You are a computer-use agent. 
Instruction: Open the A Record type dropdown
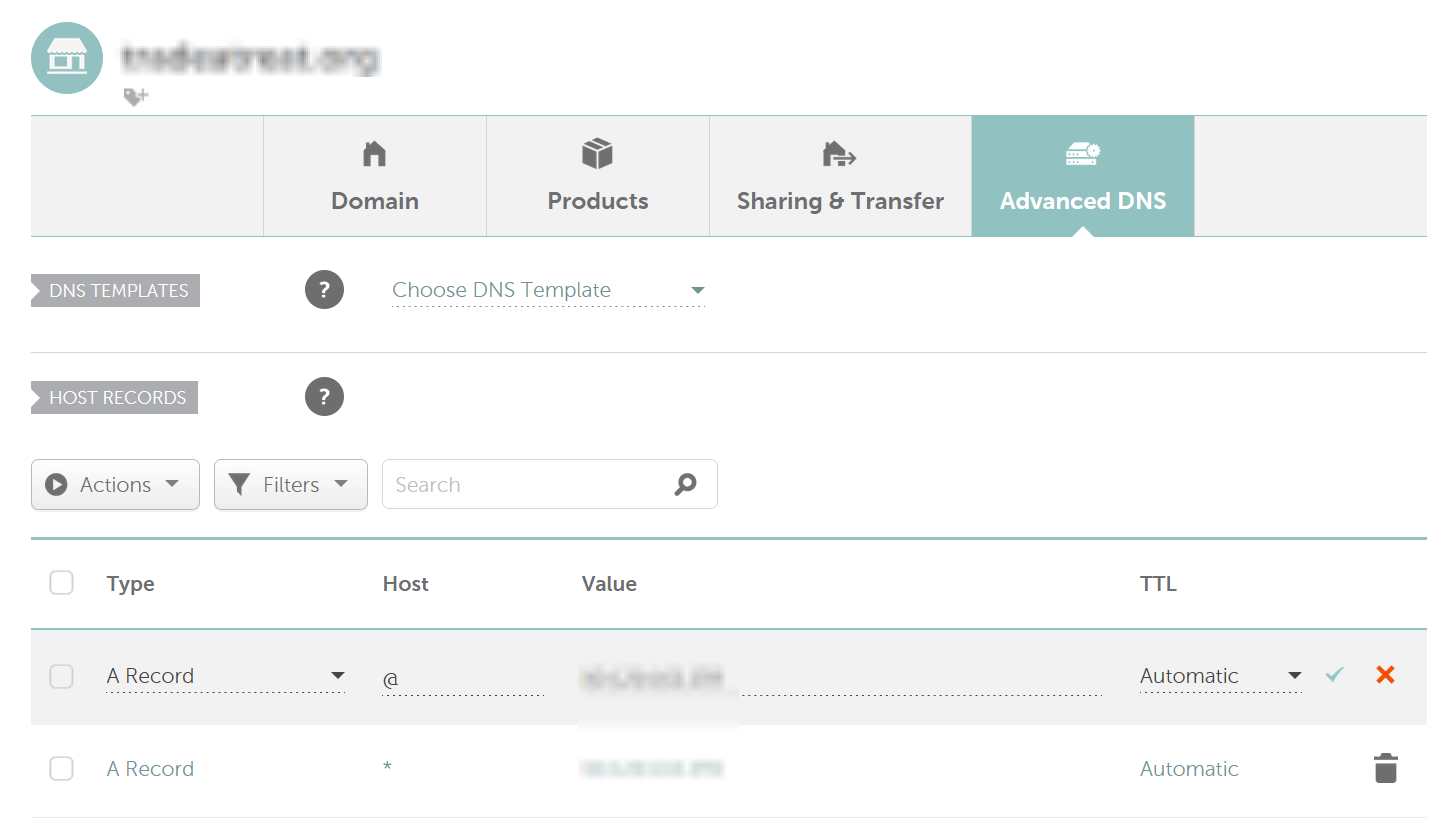point(226,676)
